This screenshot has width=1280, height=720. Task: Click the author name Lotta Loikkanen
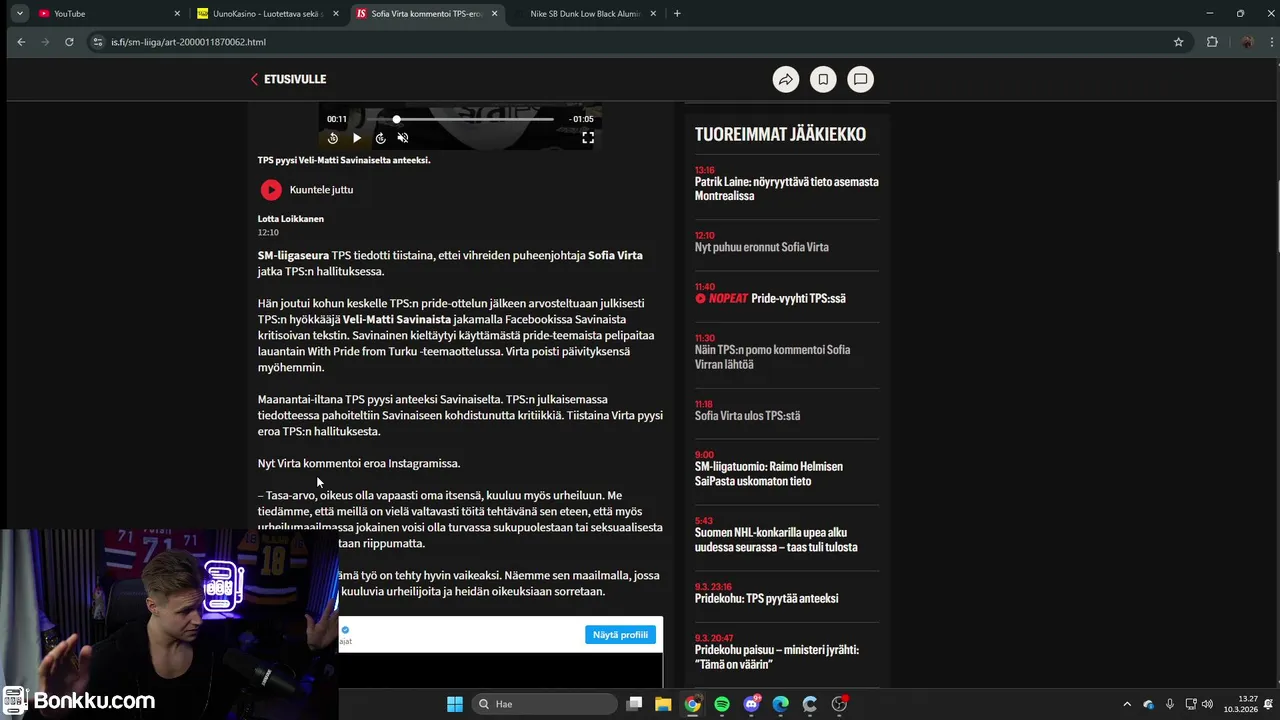pos(291,218)
